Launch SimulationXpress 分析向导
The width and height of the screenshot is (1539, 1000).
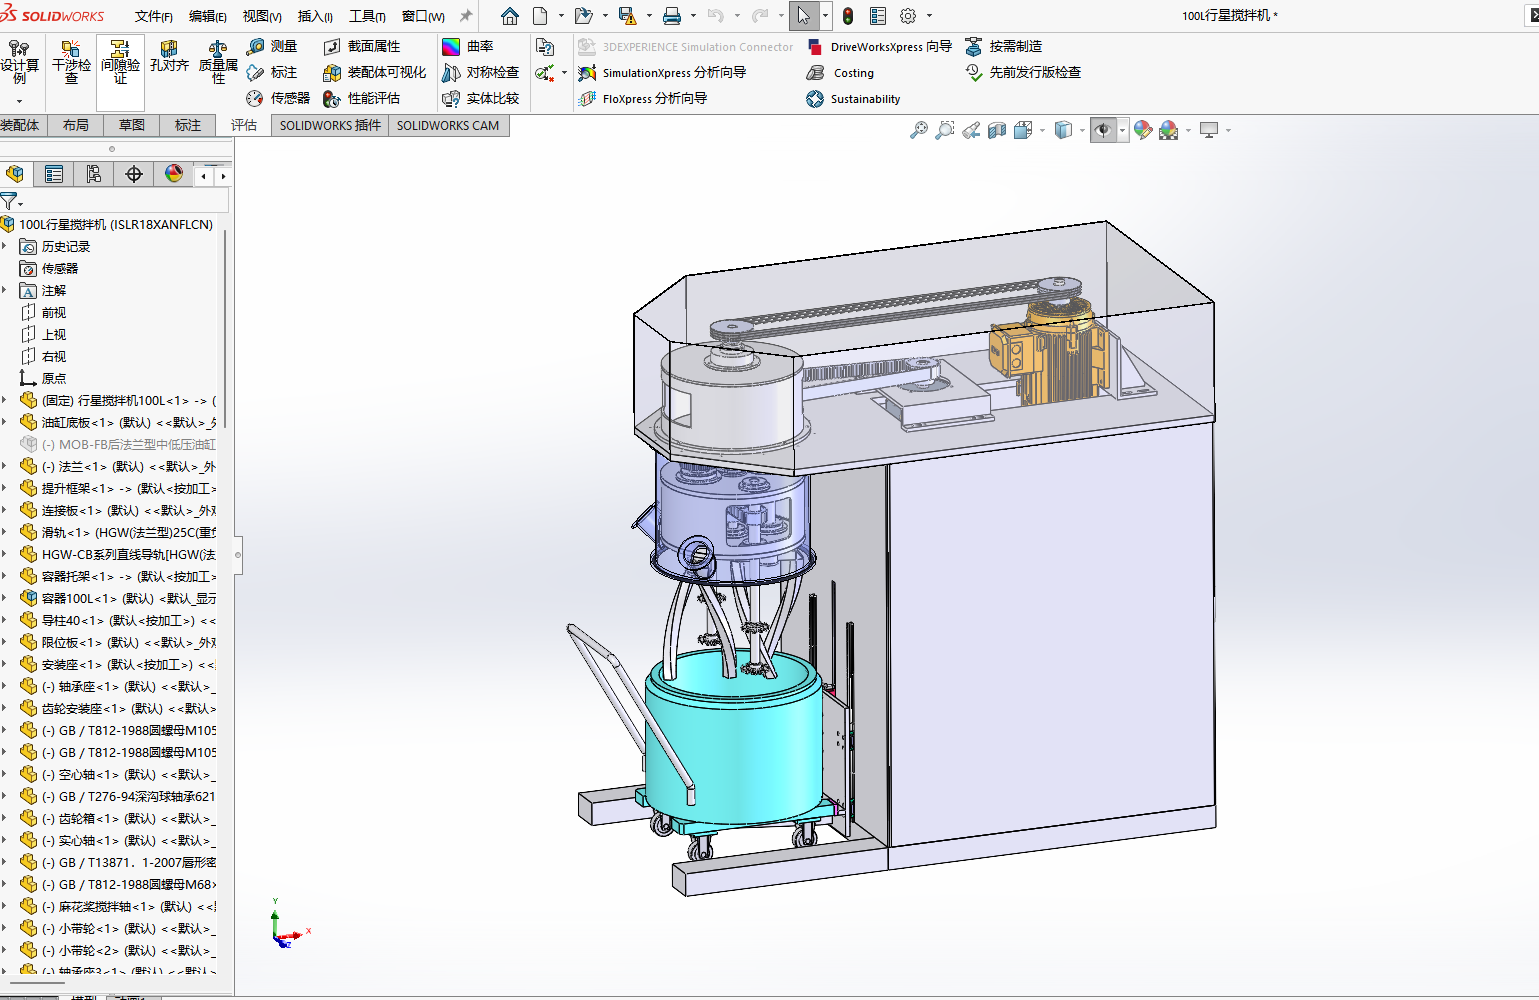click(662, 72)
